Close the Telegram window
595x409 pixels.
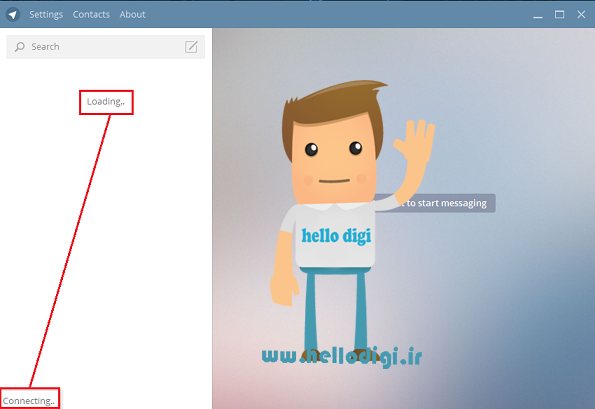click(x=581, y=14)
